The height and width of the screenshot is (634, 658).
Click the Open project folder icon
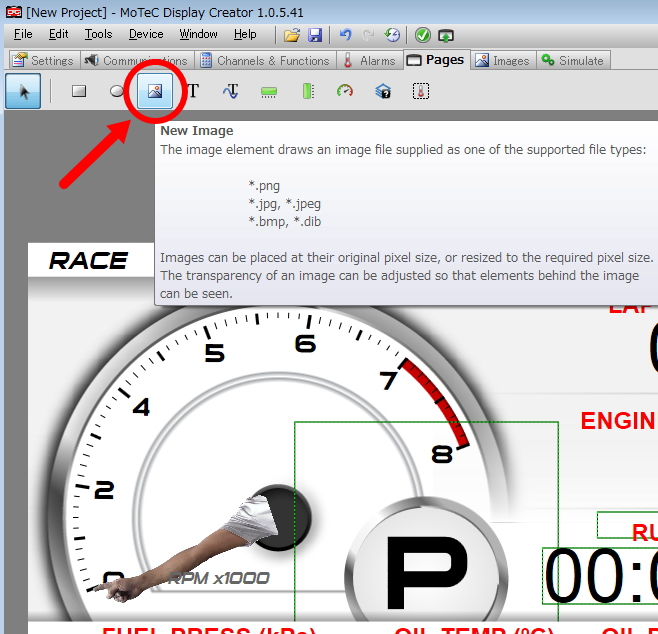click(292, 35)
